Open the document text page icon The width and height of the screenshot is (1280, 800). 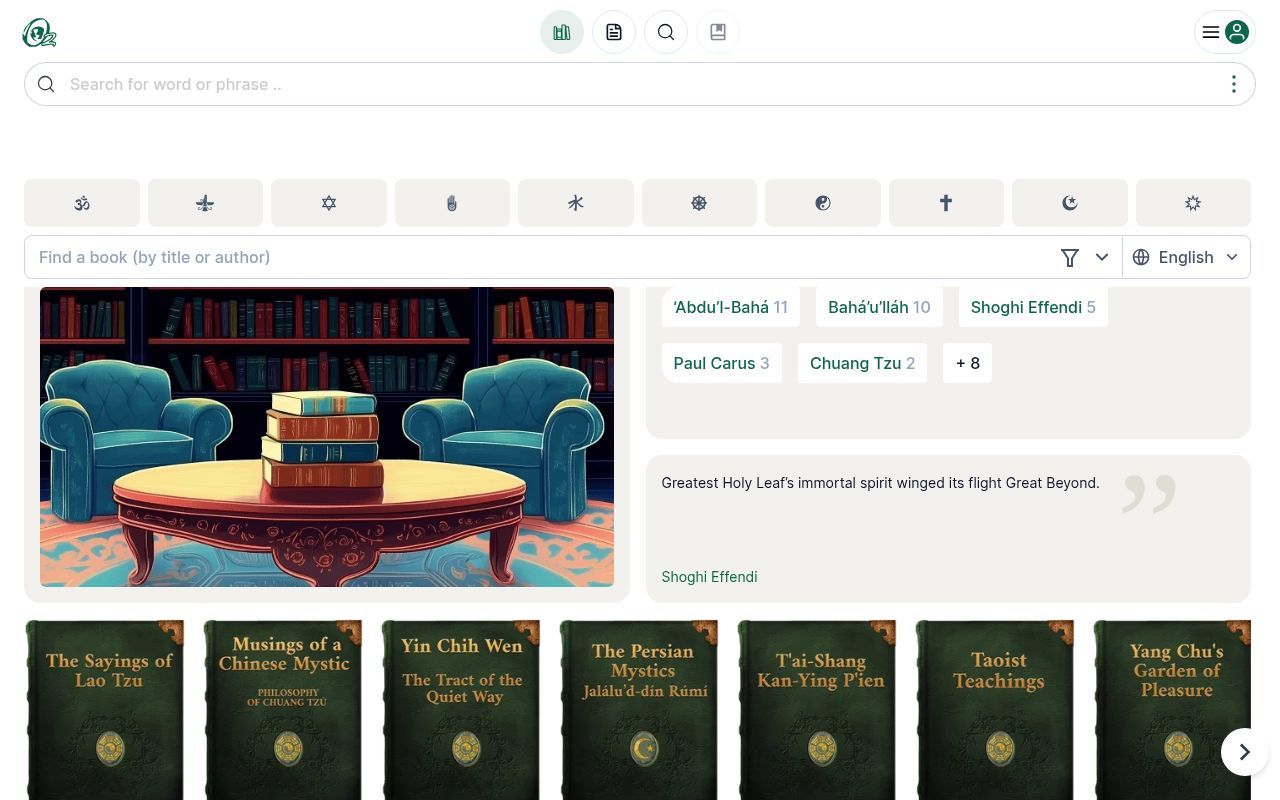coord(614,32)
